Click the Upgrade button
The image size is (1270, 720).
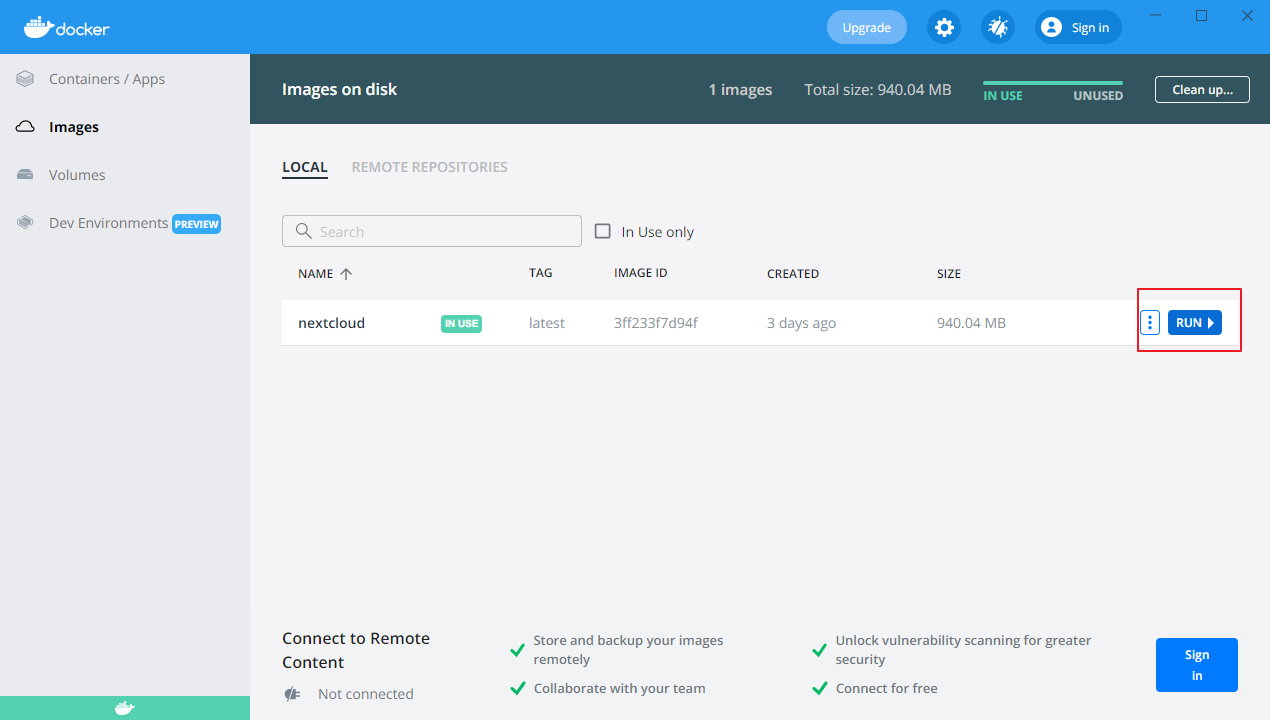(x=867, y=27)
